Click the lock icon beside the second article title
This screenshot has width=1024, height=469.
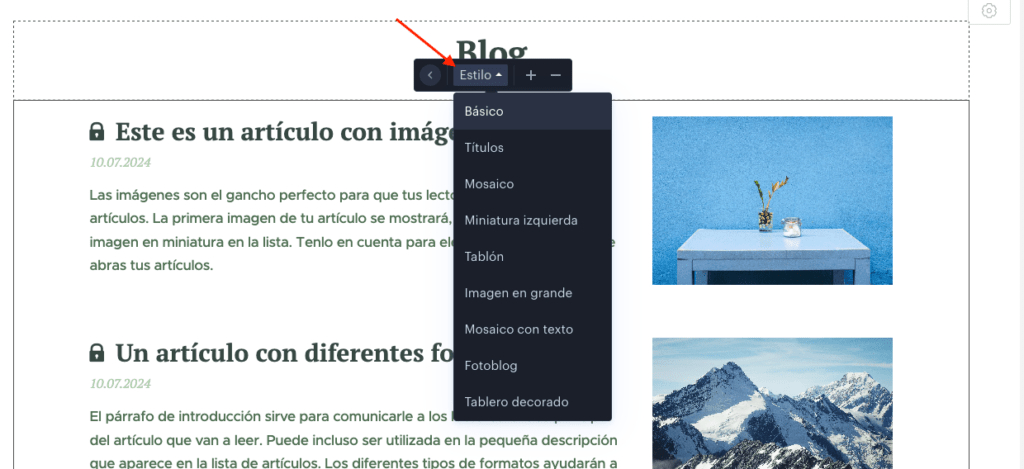pyautogui.click(x=97, y=353)
